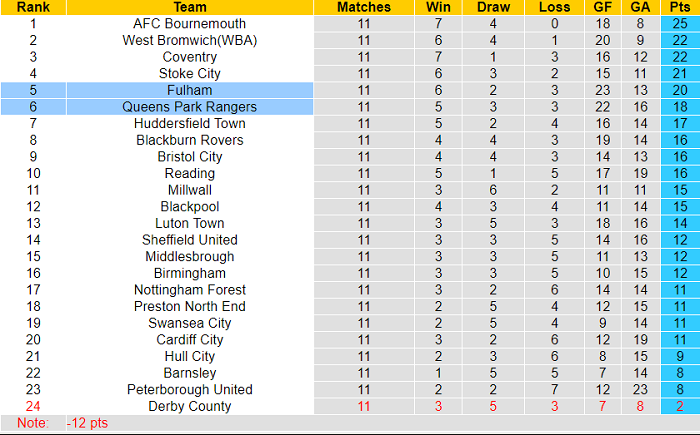Click the Nottingham Forest team name
Screen dimensions: 700x435
tap(189, 290)
